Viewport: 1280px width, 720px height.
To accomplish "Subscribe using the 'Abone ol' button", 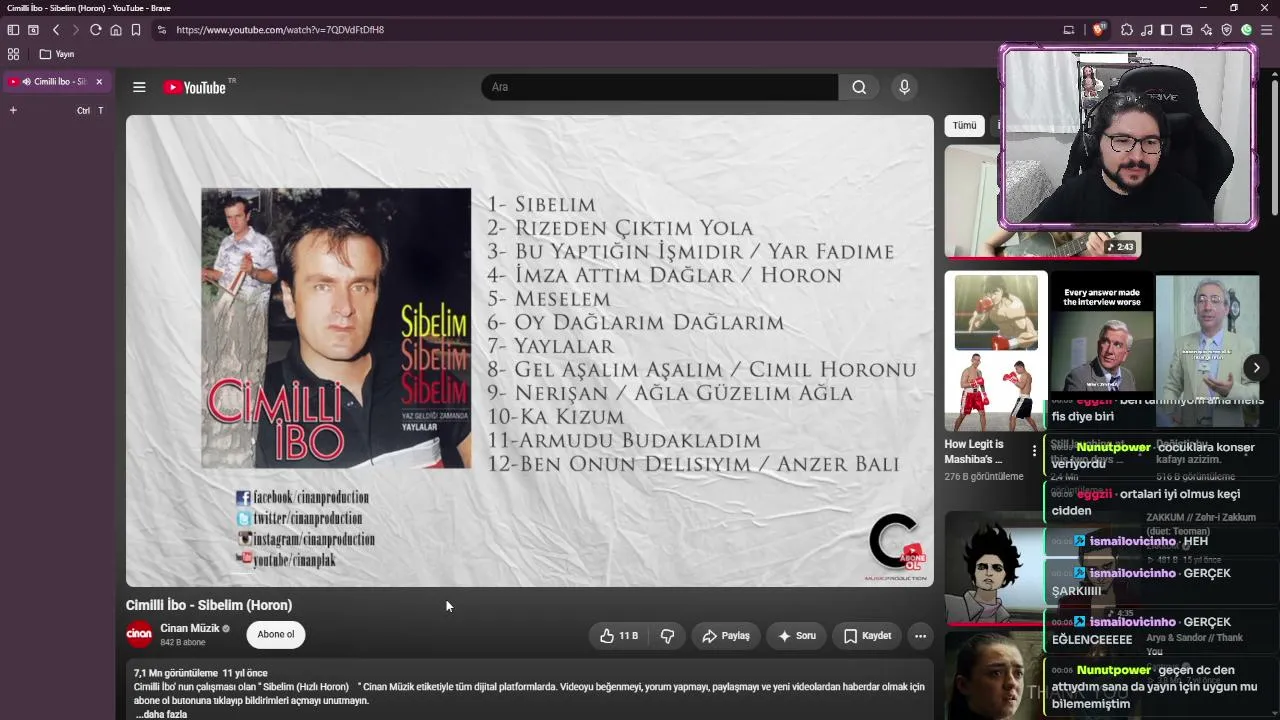I will point(276,634).
